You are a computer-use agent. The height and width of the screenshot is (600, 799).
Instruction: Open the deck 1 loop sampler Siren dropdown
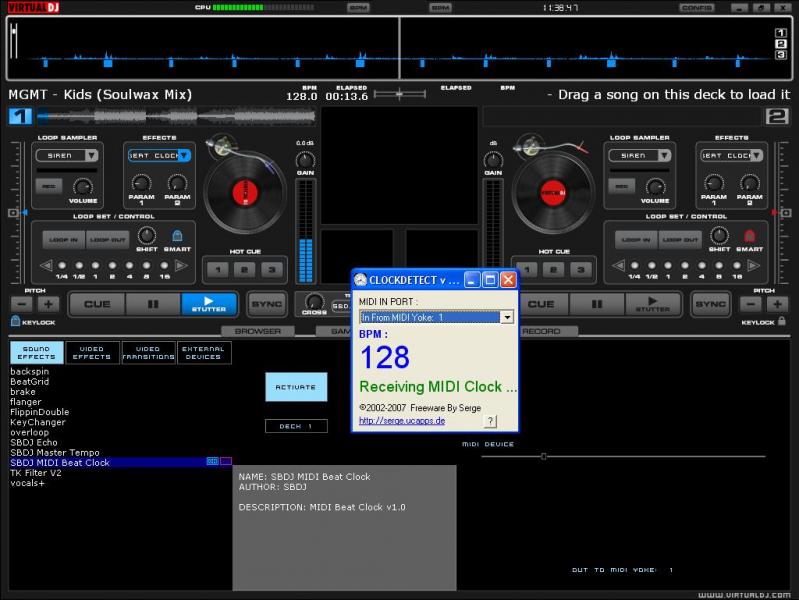(92, 155)
